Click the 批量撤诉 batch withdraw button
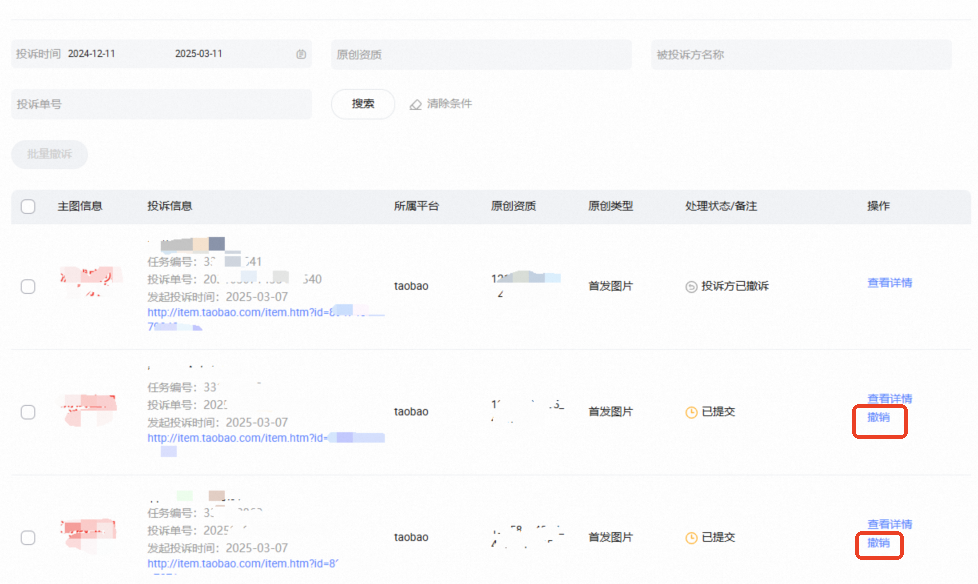The height and width of the screenshot is (584, 978). click(x=49, y=154)
